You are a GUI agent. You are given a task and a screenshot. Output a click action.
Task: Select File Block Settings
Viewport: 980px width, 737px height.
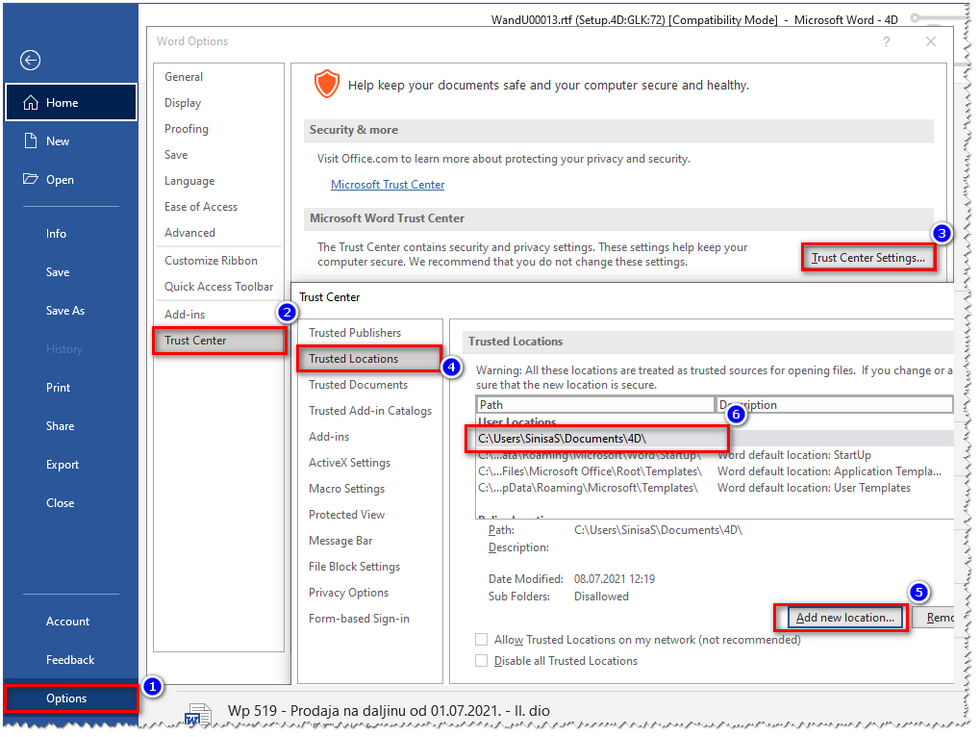tap(354, 567)
